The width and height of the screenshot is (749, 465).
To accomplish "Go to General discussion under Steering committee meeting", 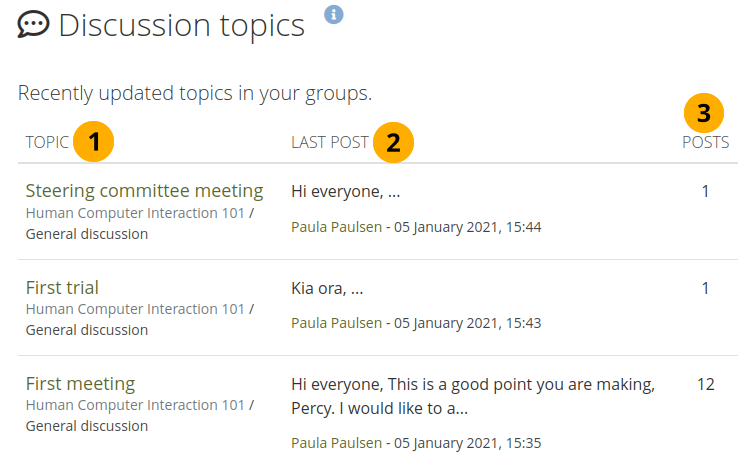I will [87, 234].
